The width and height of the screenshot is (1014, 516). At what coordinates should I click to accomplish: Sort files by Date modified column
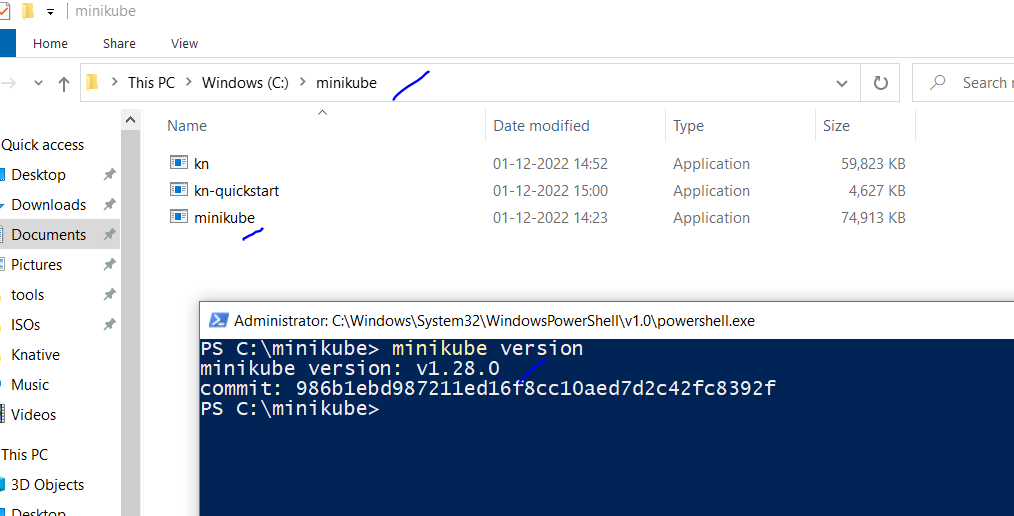[541, 126]
